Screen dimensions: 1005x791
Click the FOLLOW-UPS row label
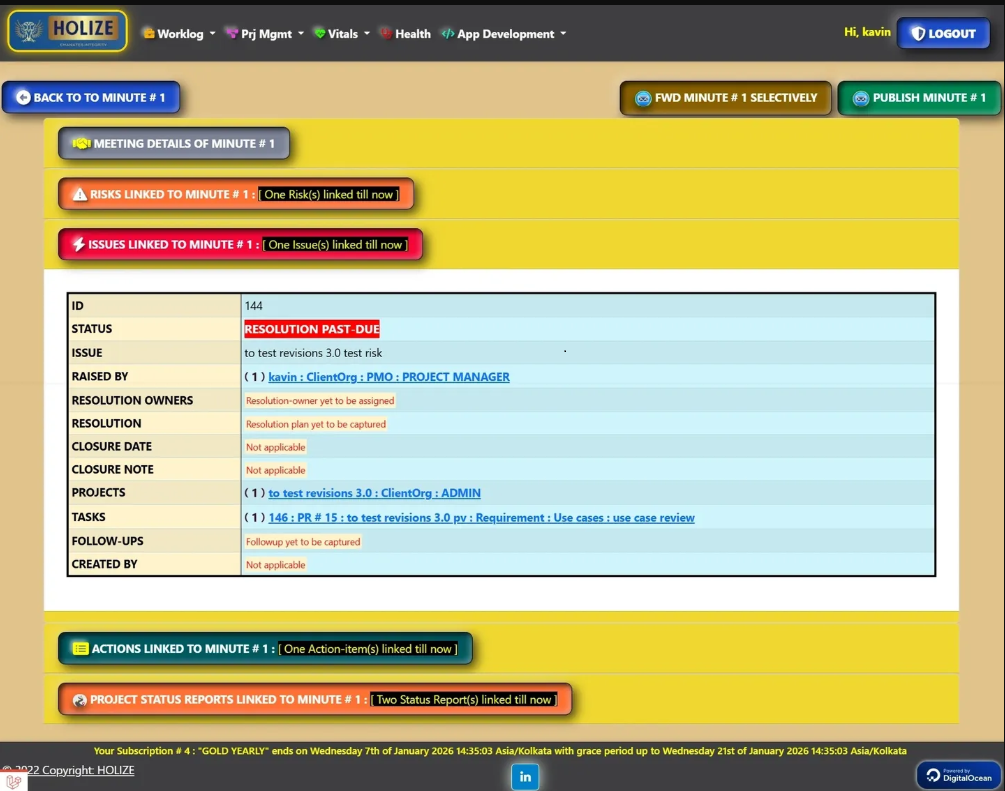(107, 541)
